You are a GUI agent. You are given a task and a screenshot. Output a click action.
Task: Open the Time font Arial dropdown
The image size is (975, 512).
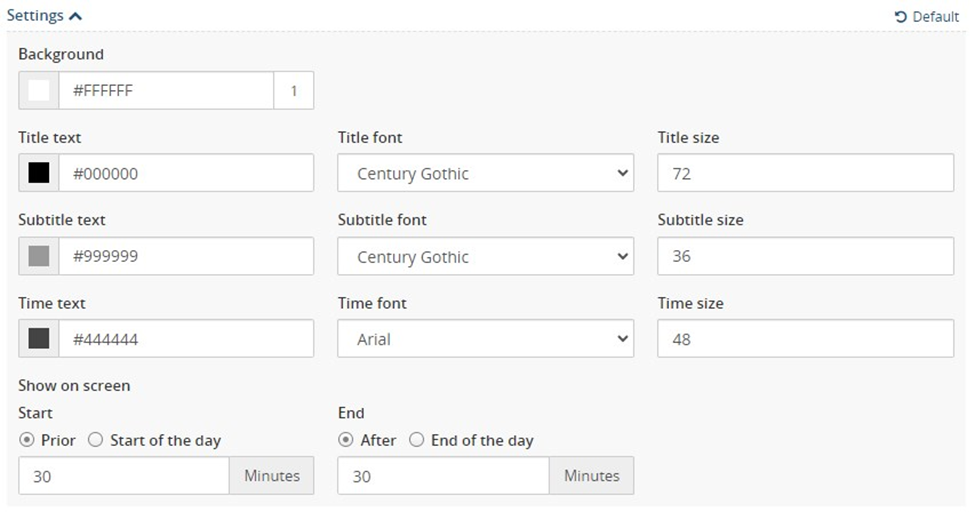coord(486,338)
